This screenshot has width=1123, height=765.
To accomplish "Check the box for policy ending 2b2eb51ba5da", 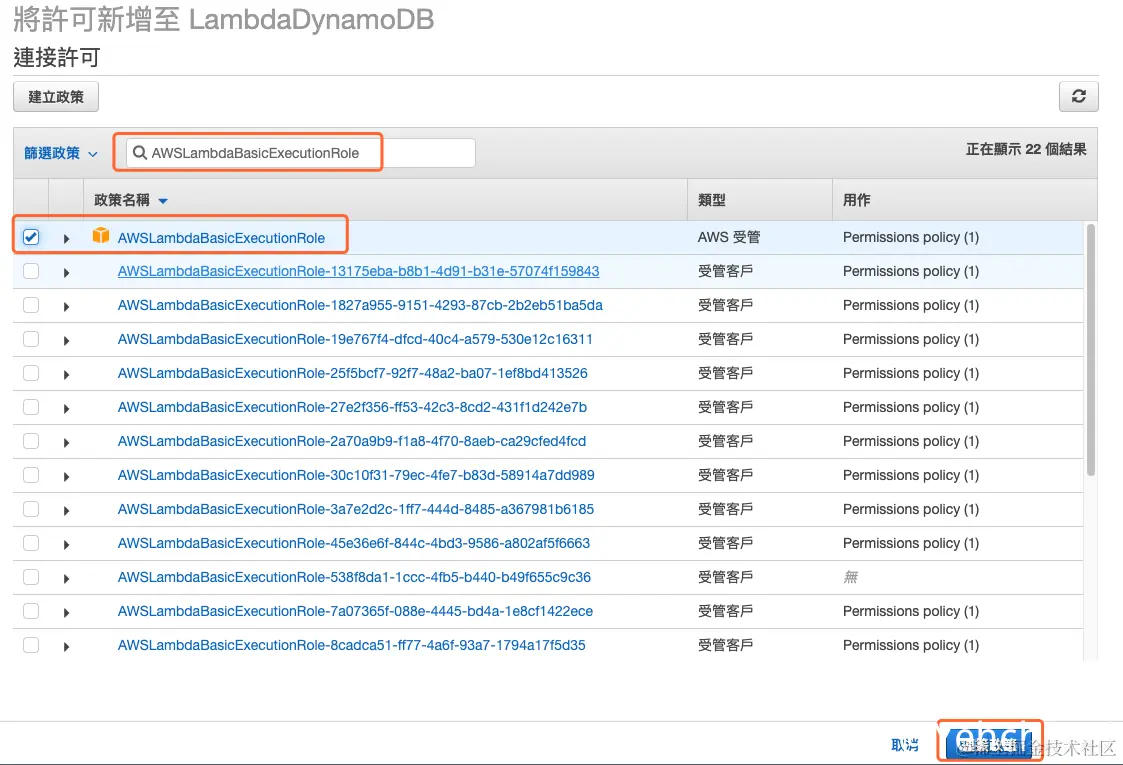I will coord(31,305).
